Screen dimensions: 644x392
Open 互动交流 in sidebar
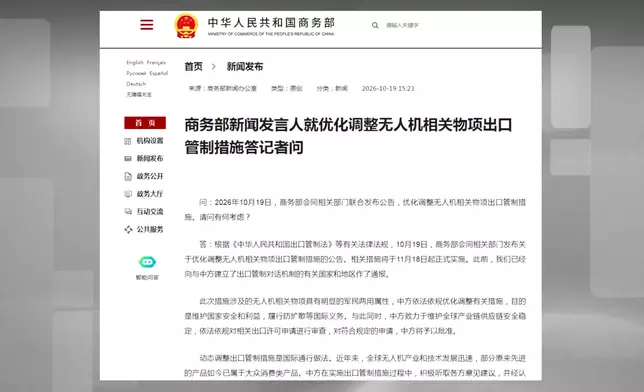pyautogui.click(x=150, y=212)
